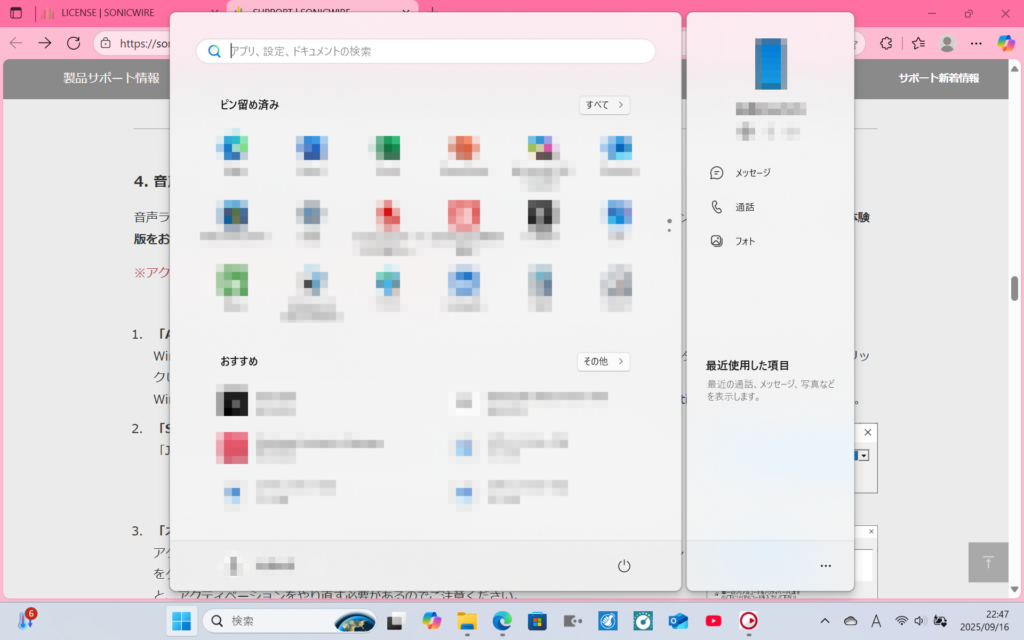
Task: Show hidden system tray icons chevron
Action: pos(825,621)
